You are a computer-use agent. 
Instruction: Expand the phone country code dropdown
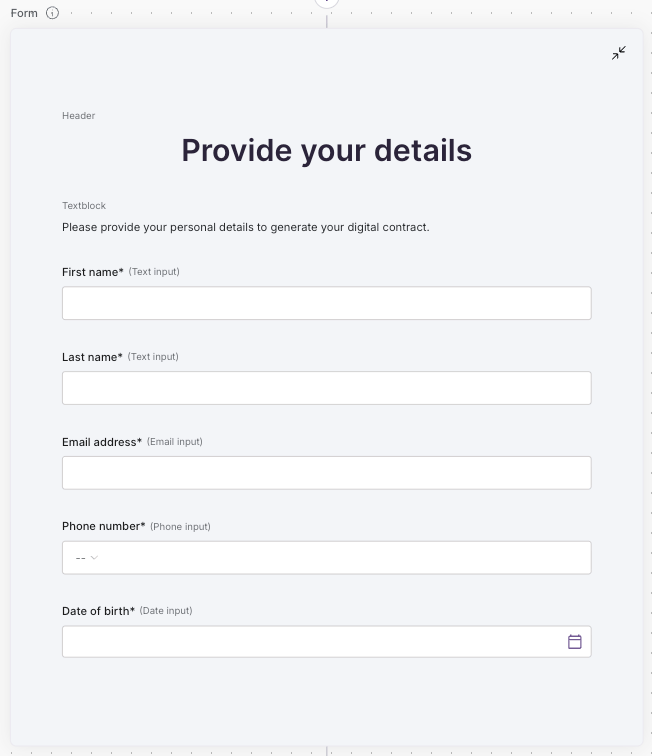tap(86, 558)
